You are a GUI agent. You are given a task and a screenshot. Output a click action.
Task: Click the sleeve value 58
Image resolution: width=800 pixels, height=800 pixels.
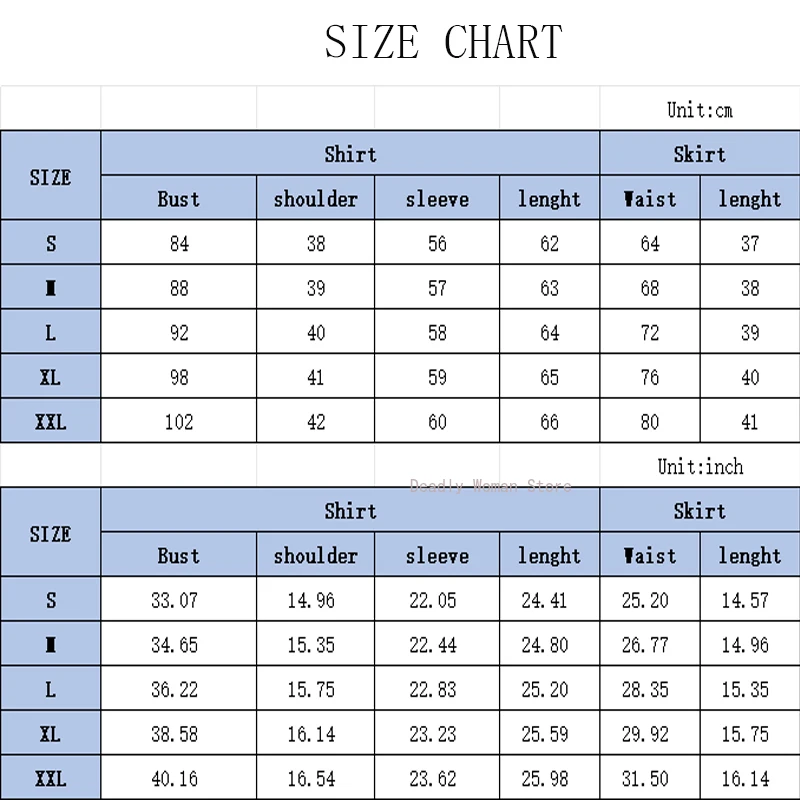click(x=437, y=333)
